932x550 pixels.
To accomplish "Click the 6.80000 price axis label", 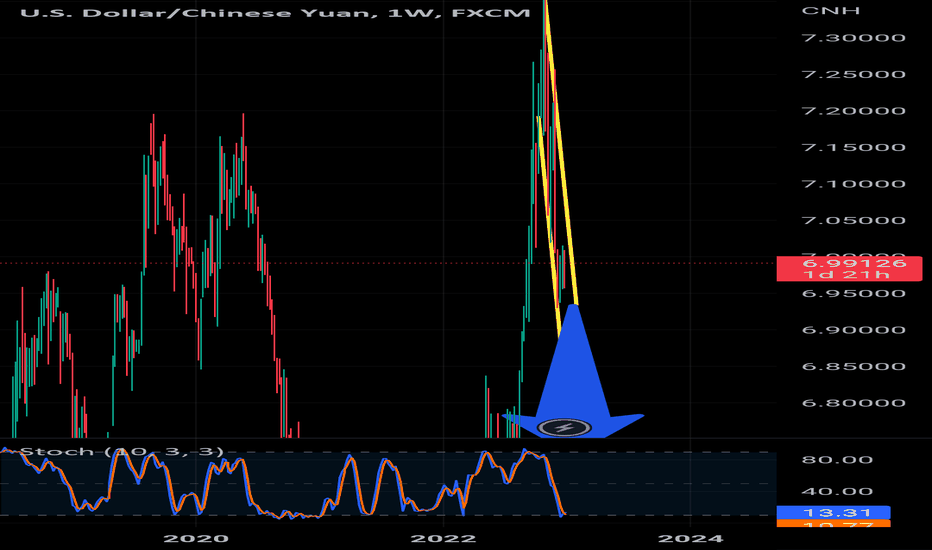I will tap(854, 403).
